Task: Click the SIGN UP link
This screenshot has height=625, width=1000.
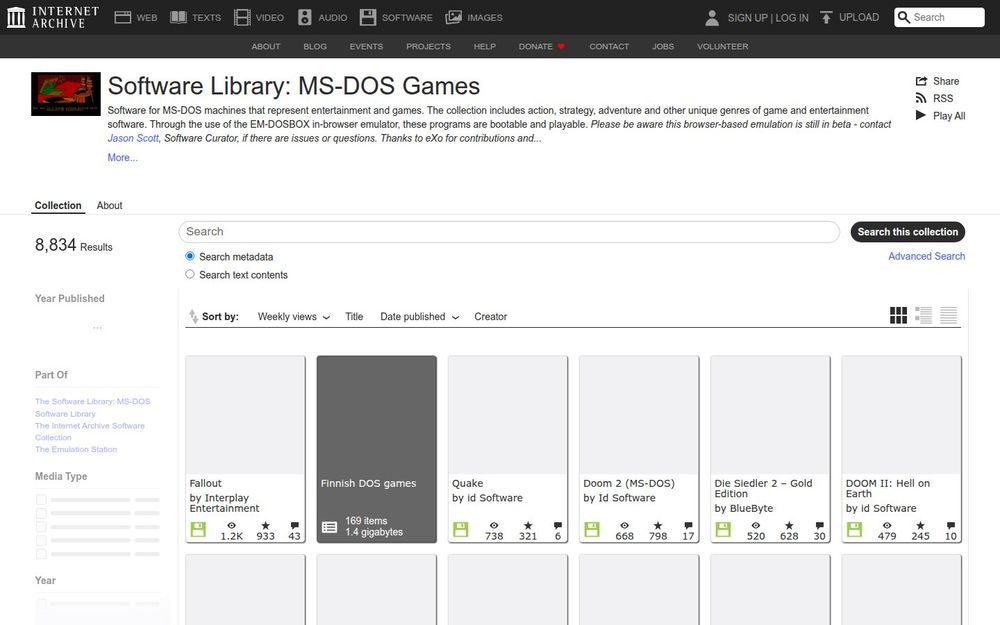Action: (x=747, y=18)
